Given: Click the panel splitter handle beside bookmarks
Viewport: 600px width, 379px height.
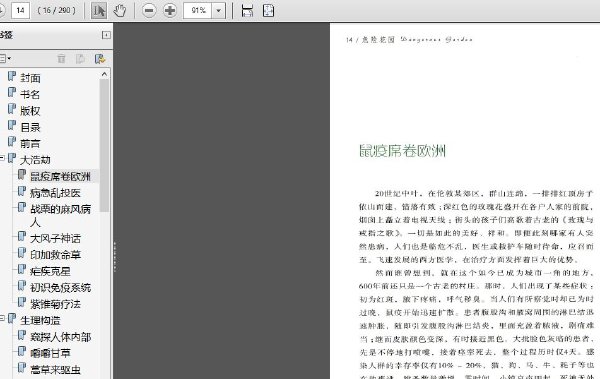Looking at the screenshot, I should point(114,256).
